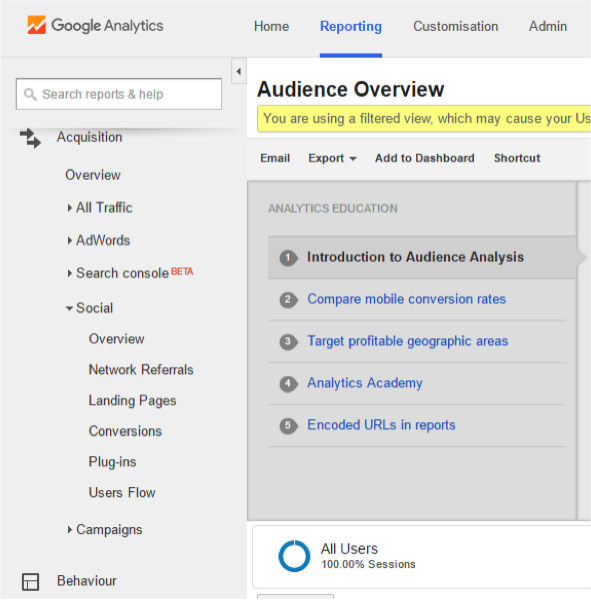
Task: Click numbered circle 5 beside Encoded URLs
Action: [x=288, y=426]
